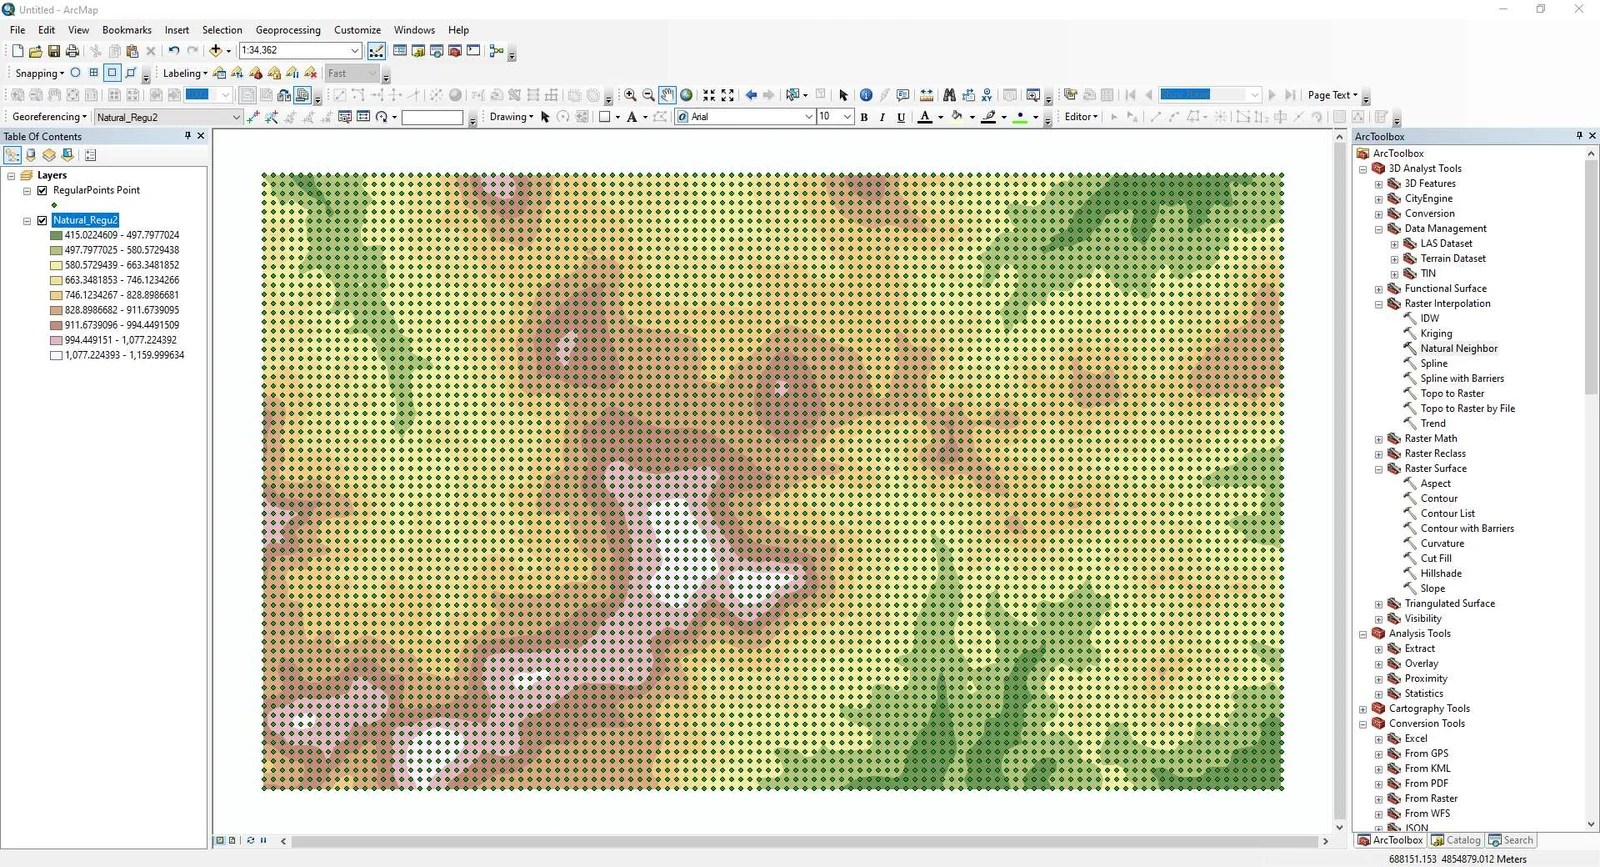This screenshot has width=1600, height=867.
Task: Switch to Layout View at map bottom
Action: pyautogui.click(x=232, y=841)
